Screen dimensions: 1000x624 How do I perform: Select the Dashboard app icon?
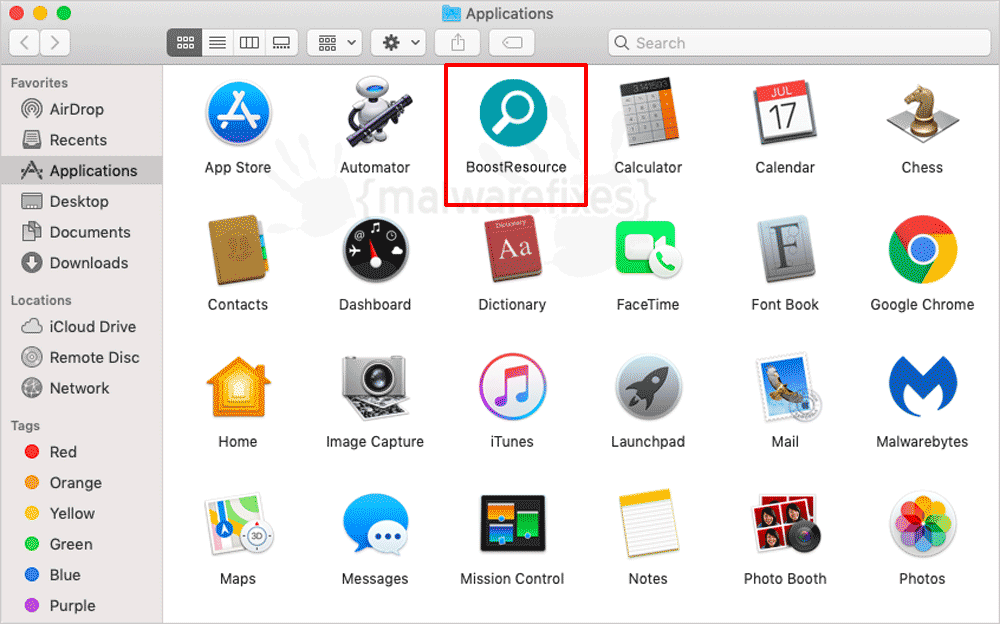(375, 250)
